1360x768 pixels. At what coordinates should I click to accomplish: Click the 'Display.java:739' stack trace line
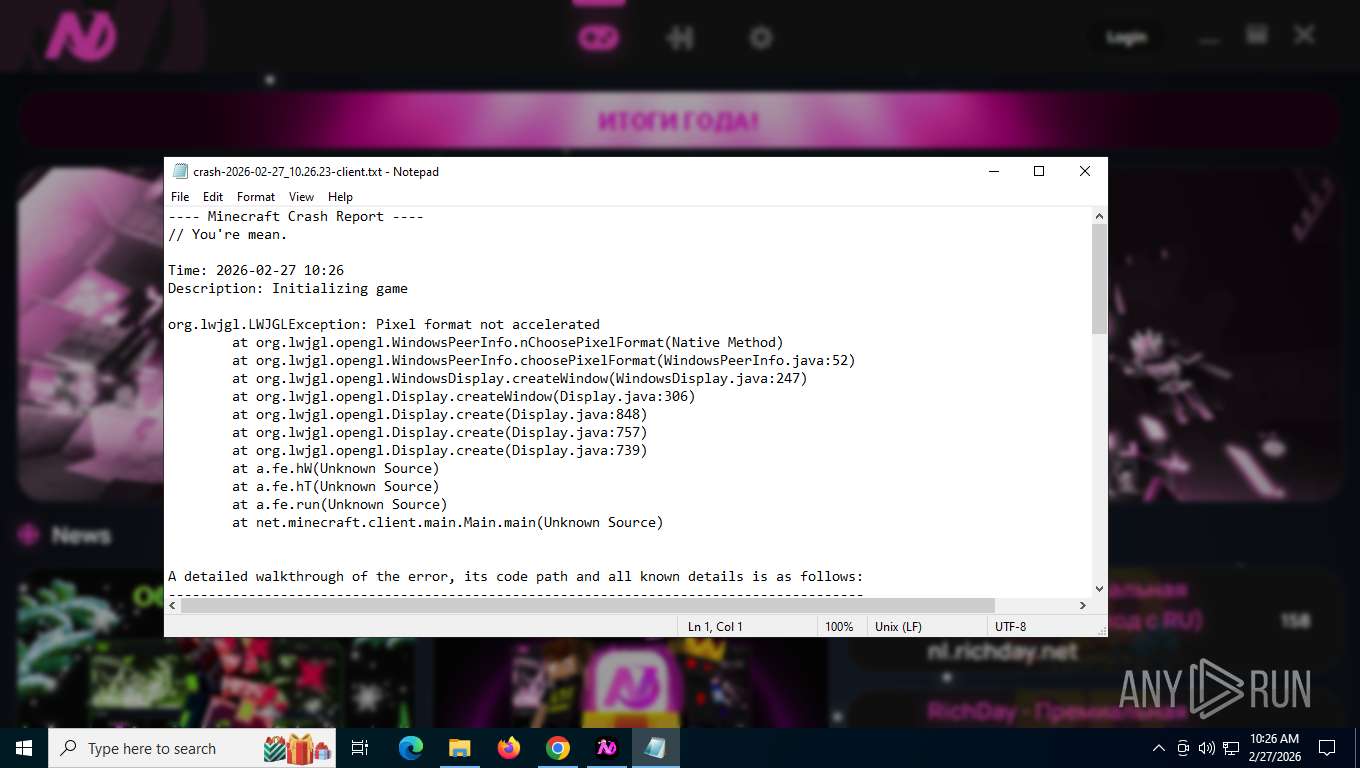[x=440, y=450]
